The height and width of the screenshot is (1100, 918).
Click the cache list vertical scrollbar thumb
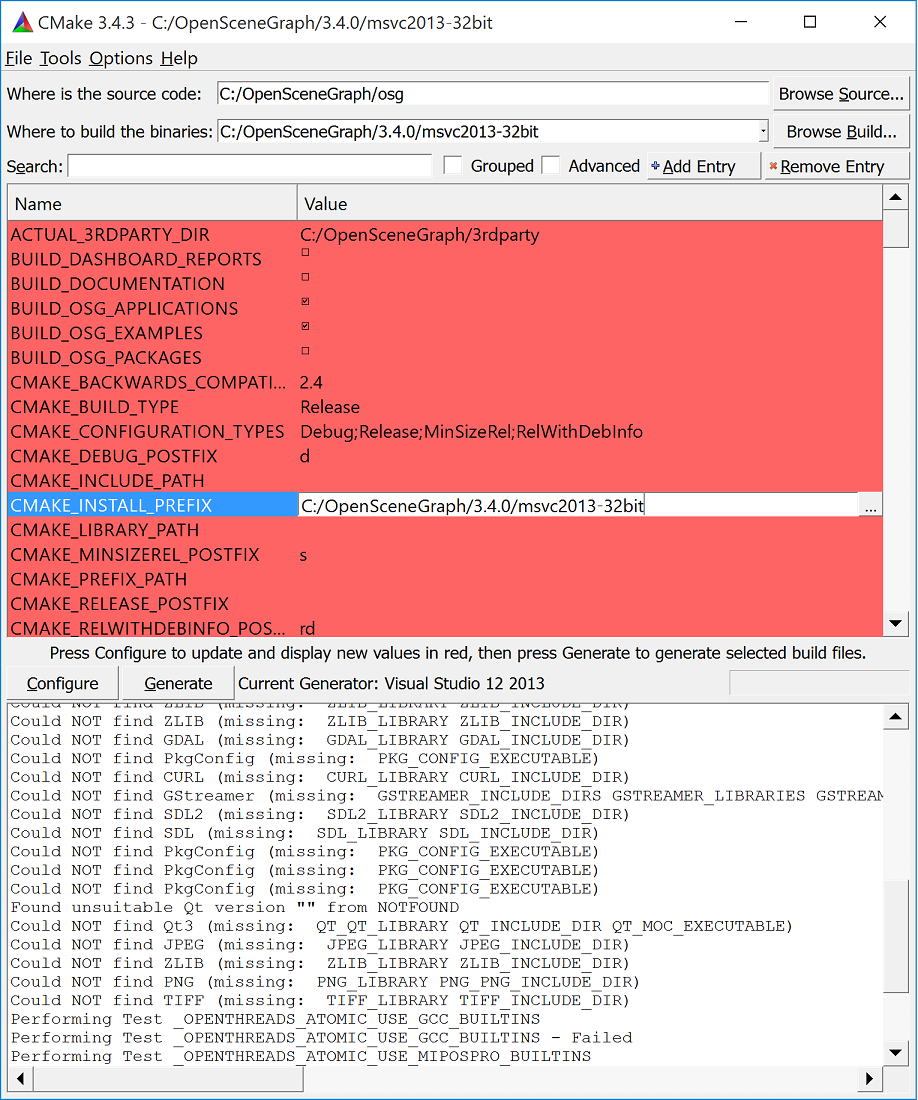pyautogui.click(x=896, y=229)
